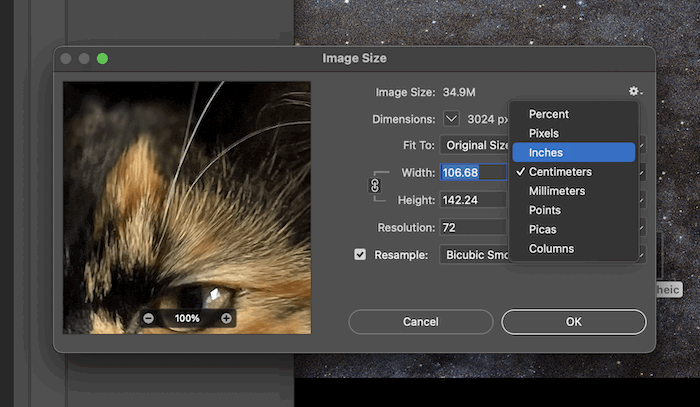Expand the Dimensions unit dropdown arrow
This screenshot has height=407, width=700.
click(451, 119)
